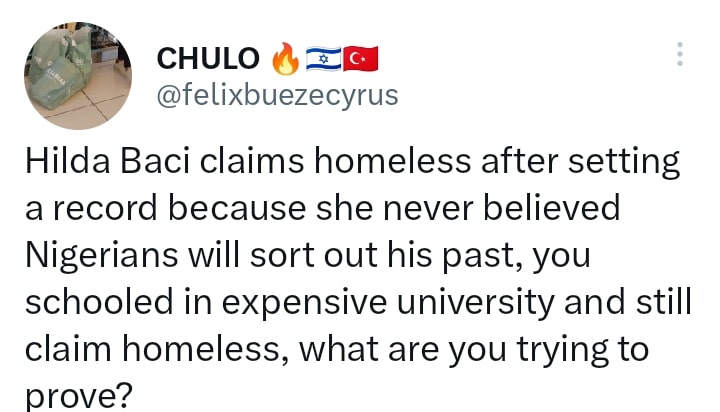Click the phrase "what are you trying to"
This screenshot has height=412, width=720.
pos(474,350)
